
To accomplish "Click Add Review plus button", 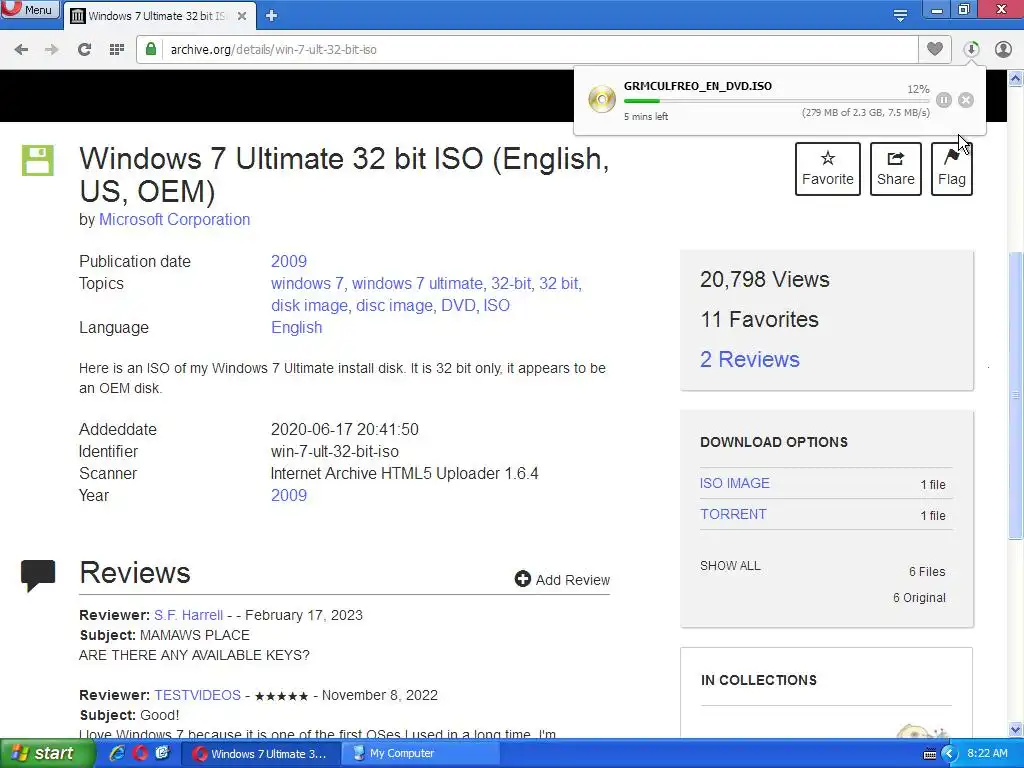I will click(562, 580).
